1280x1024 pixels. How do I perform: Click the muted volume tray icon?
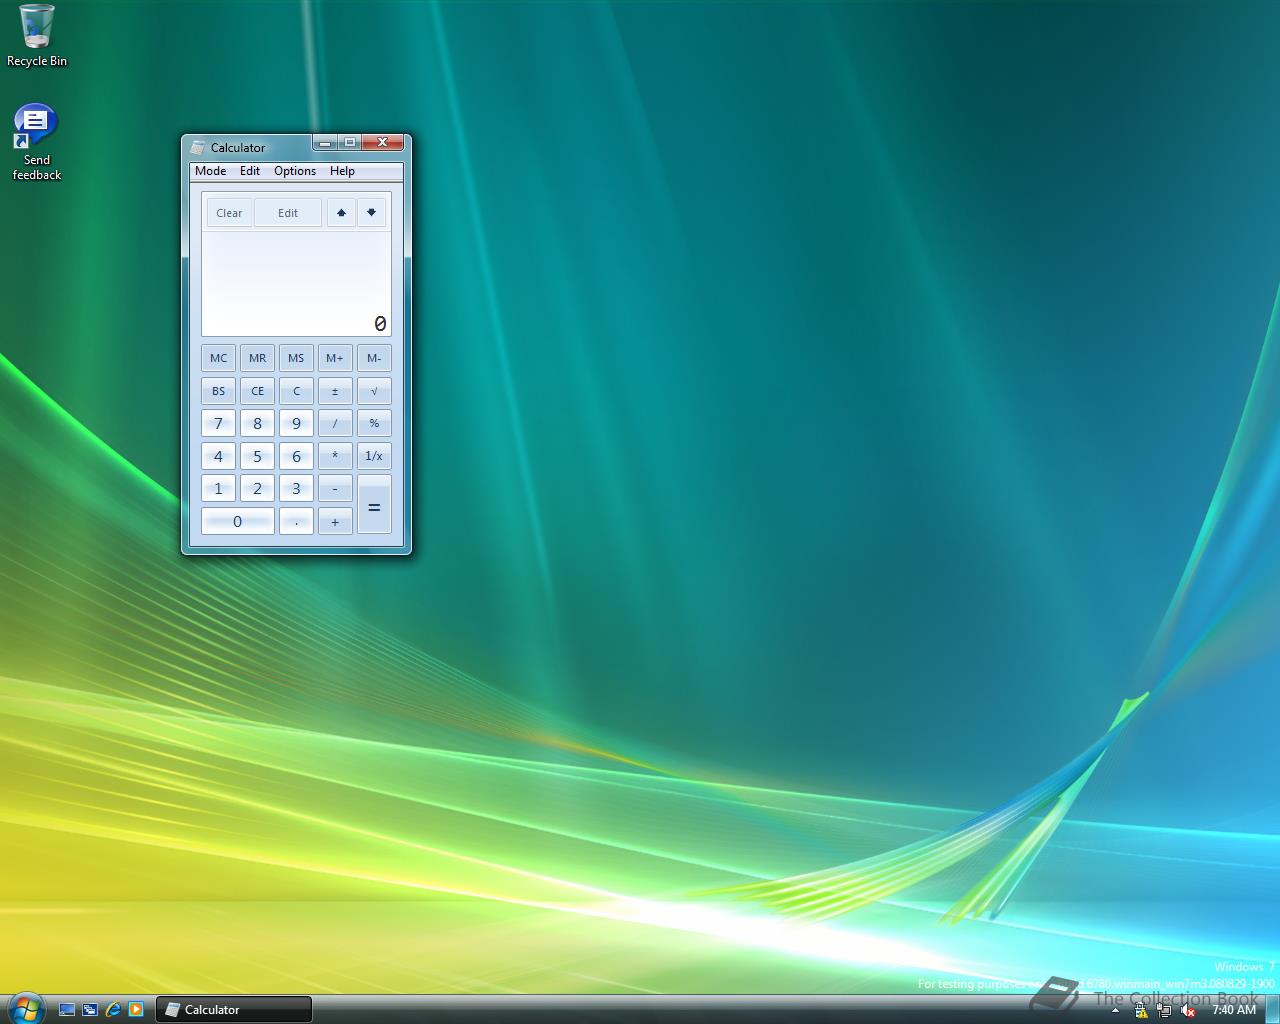coord(1188,1010)
